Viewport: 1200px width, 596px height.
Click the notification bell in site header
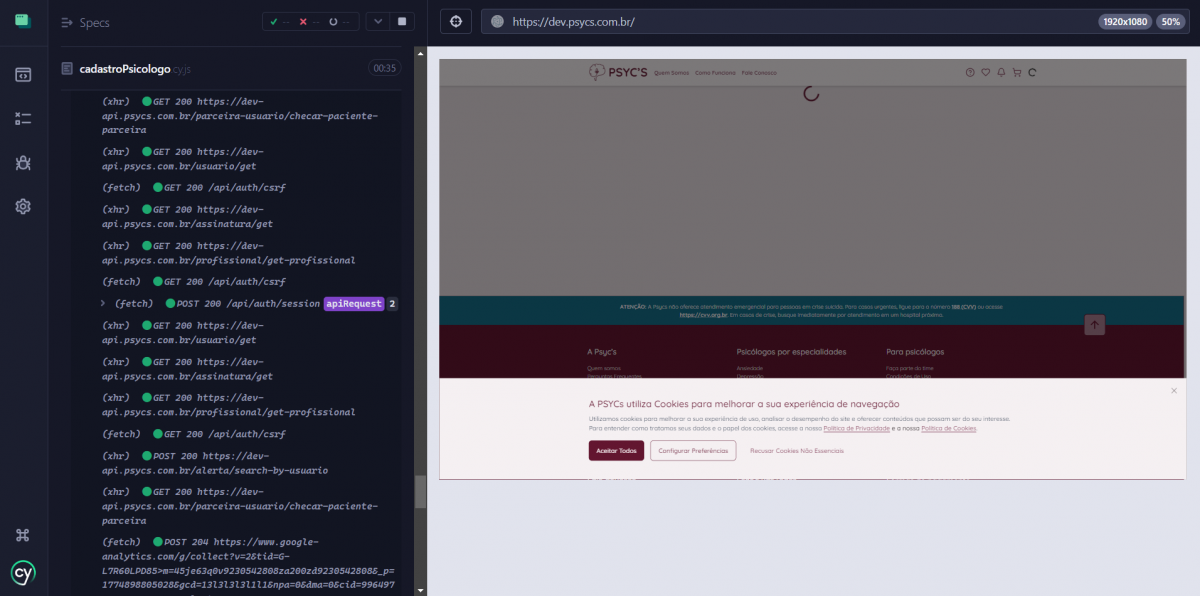1001,72
